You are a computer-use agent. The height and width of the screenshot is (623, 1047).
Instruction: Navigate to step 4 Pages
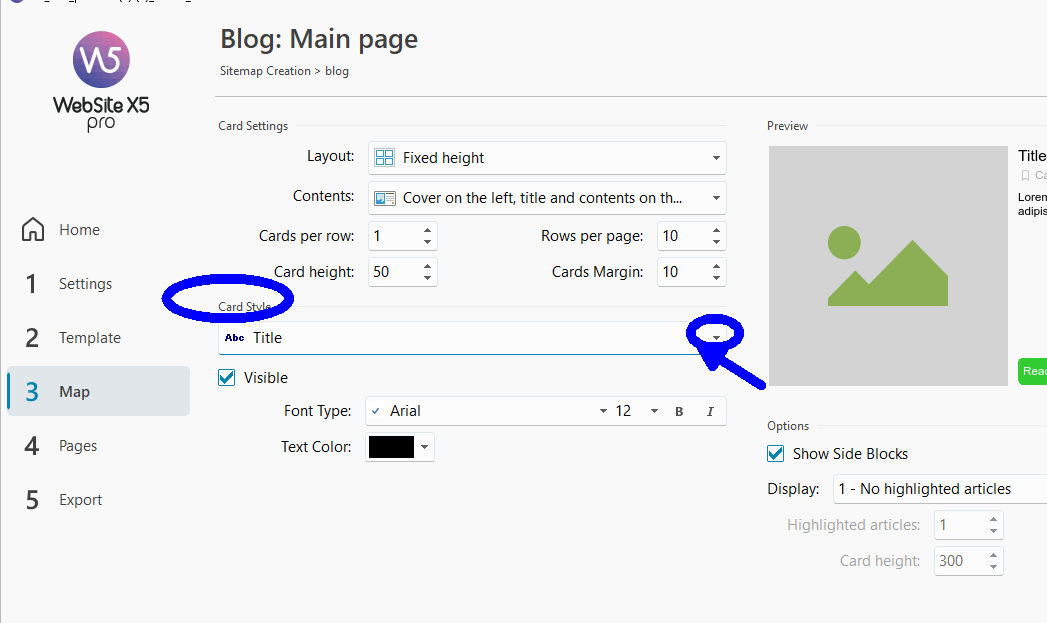click(x=78, y=446)
